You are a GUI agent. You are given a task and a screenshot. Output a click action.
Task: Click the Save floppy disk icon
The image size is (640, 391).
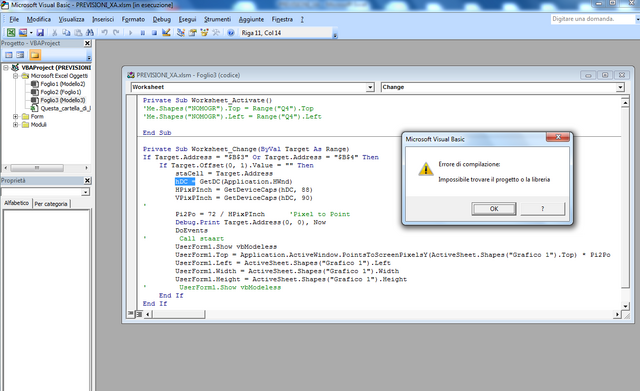click(40, 33)
